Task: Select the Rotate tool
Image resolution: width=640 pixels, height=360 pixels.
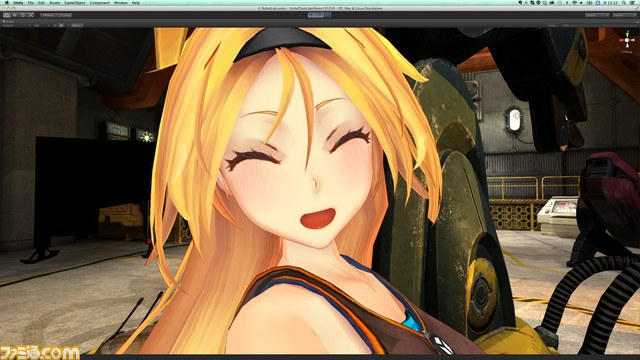Action: pos(23,15)
